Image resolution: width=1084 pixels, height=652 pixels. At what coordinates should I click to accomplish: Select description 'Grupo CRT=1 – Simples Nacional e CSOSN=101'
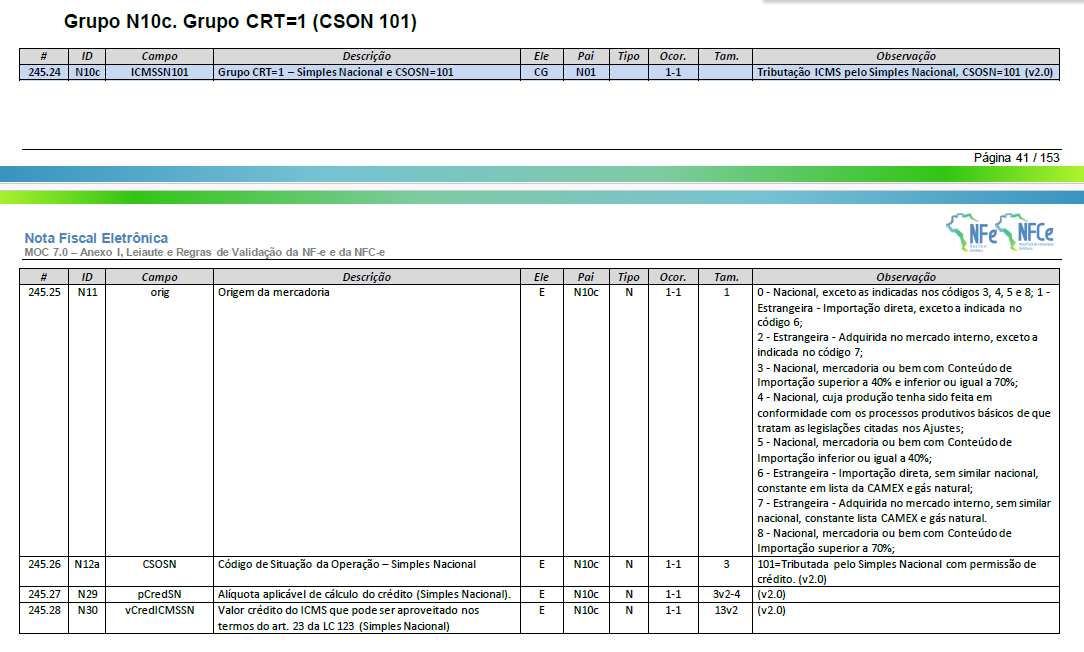(336, 72)
